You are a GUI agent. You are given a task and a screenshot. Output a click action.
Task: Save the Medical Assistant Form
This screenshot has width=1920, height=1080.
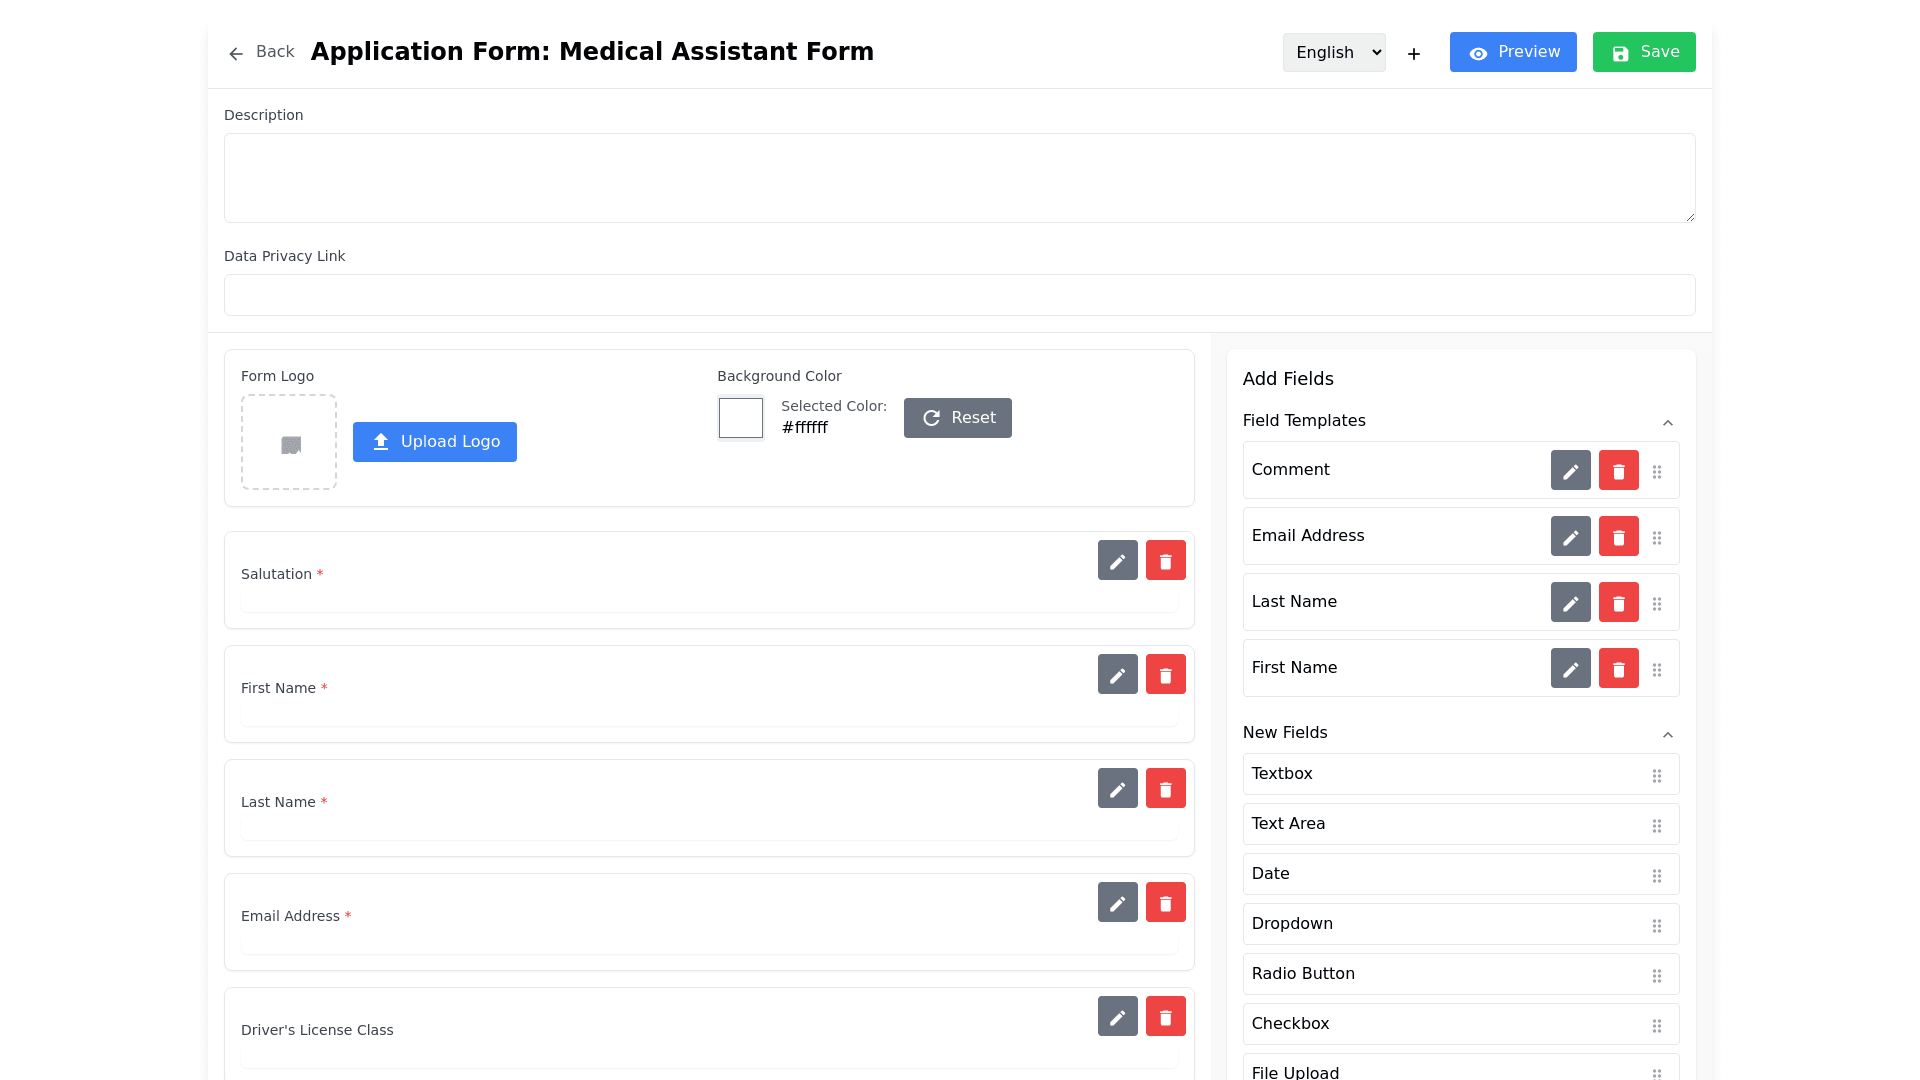pyautogui.click(x=1643, y=53)
